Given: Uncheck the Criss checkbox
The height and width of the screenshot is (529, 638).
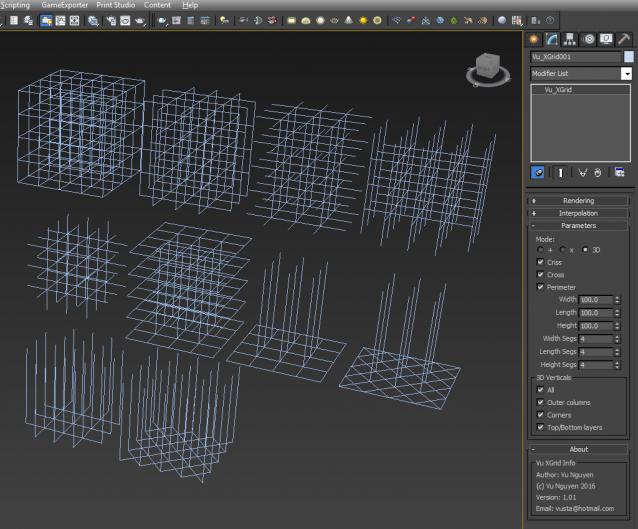Looking at the screenshot, I should 541,262.
